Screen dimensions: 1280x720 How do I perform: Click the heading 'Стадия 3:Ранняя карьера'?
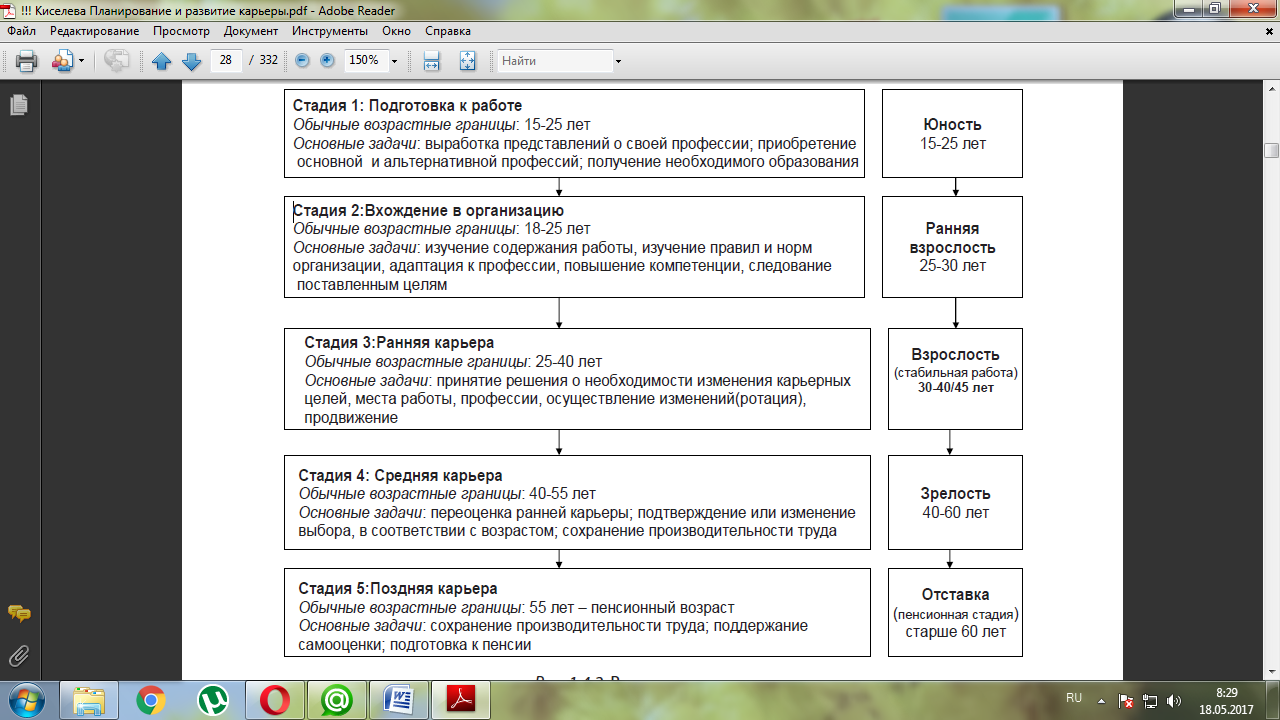coord(399,343)
